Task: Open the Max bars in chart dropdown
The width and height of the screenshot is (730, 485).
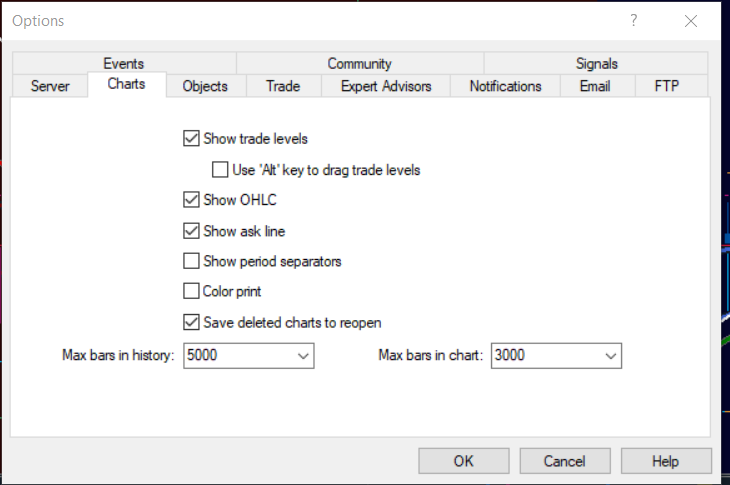Action: (x=610, y=355)
